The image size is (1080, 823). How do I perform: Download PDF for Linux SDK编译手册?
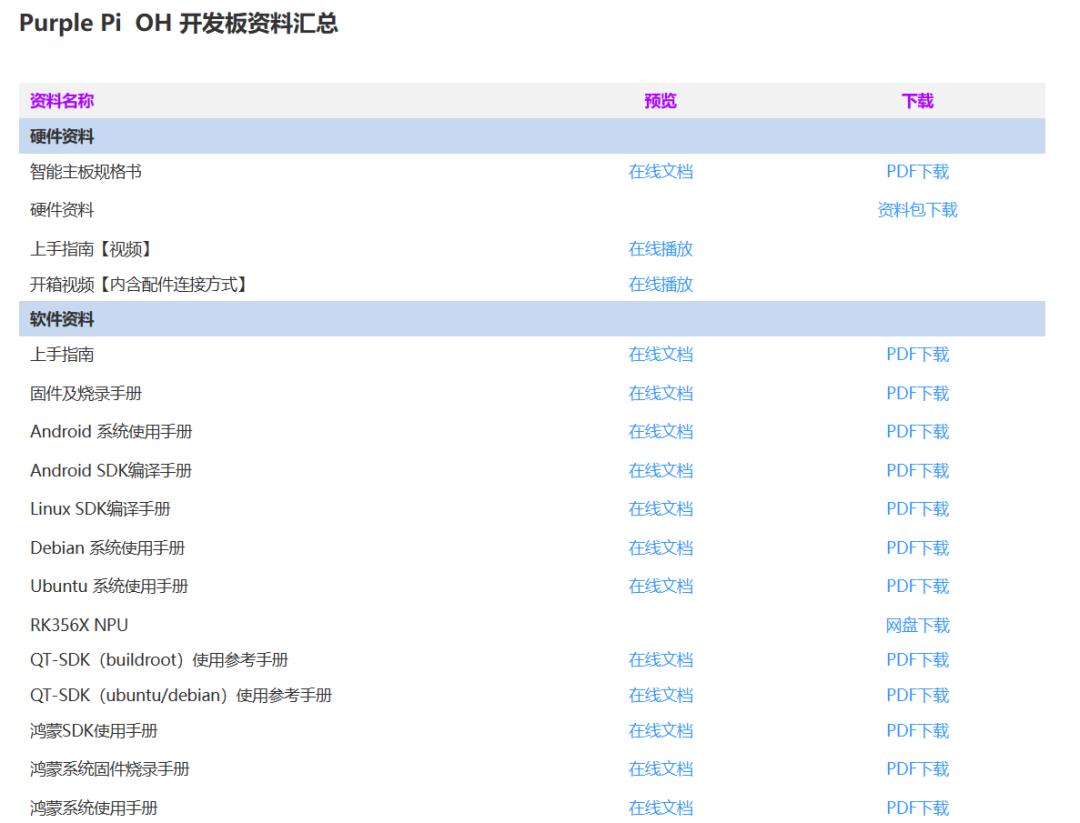click(917, 509)
